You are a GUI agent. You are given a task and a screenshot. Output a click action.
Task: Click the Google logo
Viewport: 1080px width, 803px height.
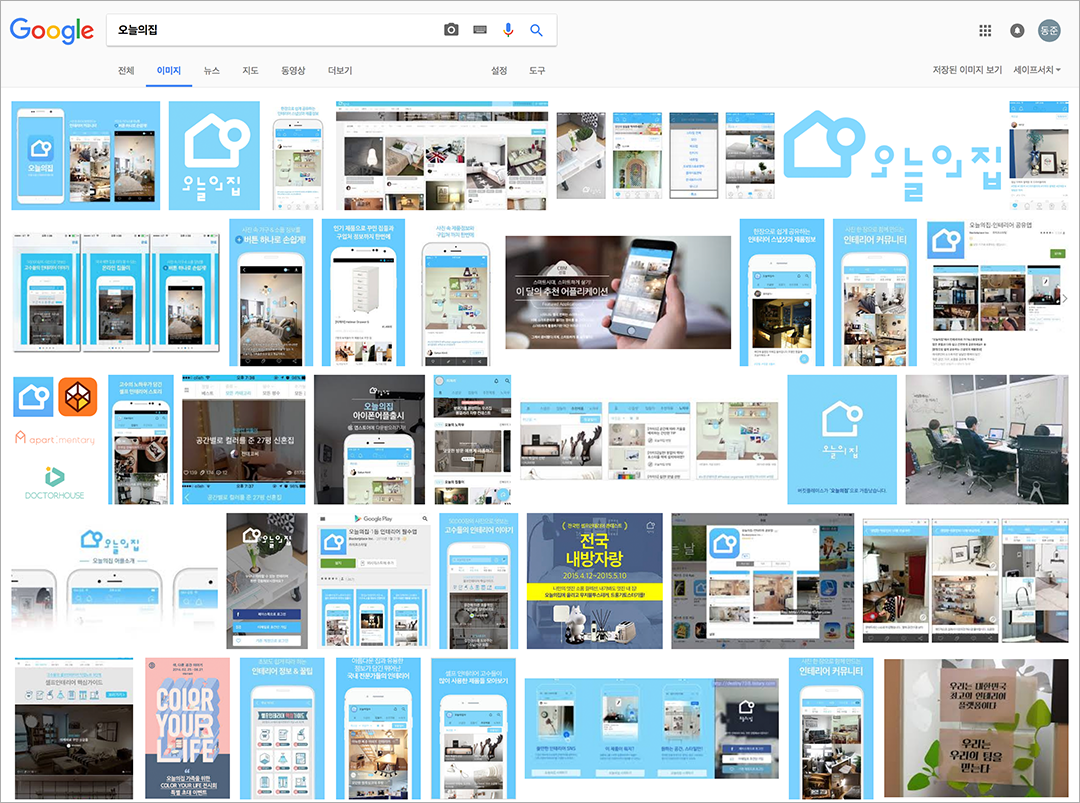coord(52,30)
